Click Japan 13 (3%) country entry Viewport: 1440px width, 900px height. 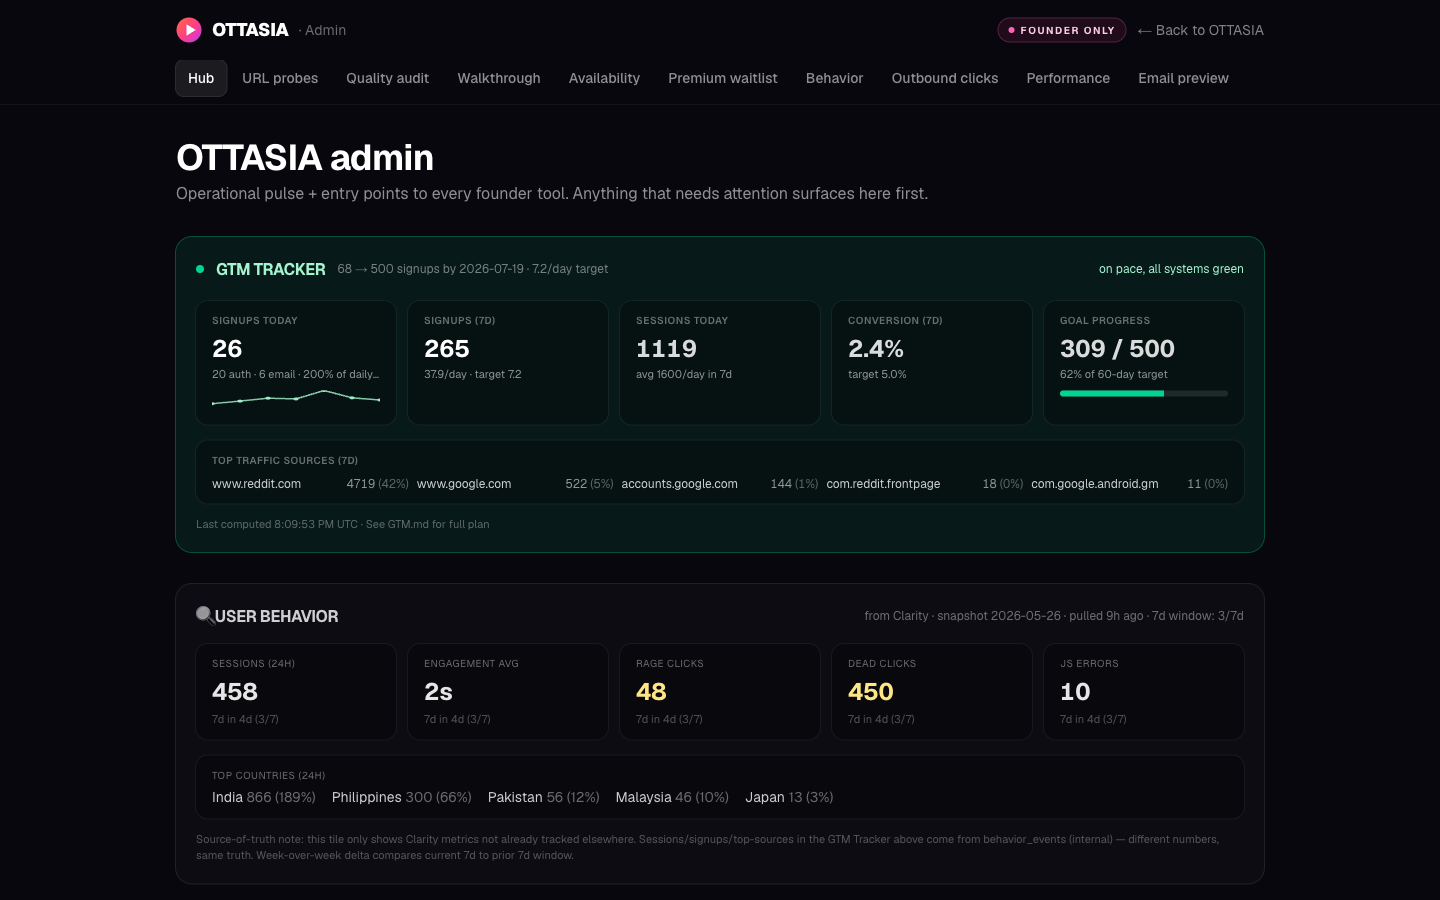coord(789,797)
